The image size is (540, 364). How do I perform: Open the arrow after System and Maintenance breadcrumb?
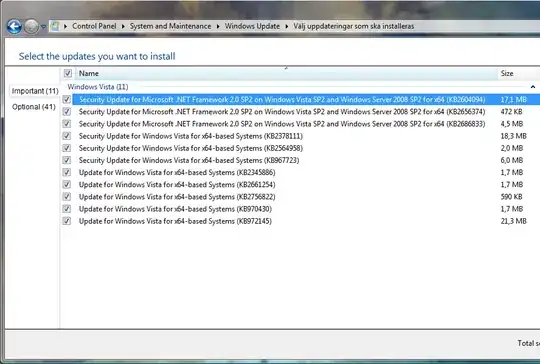[218, 26]
